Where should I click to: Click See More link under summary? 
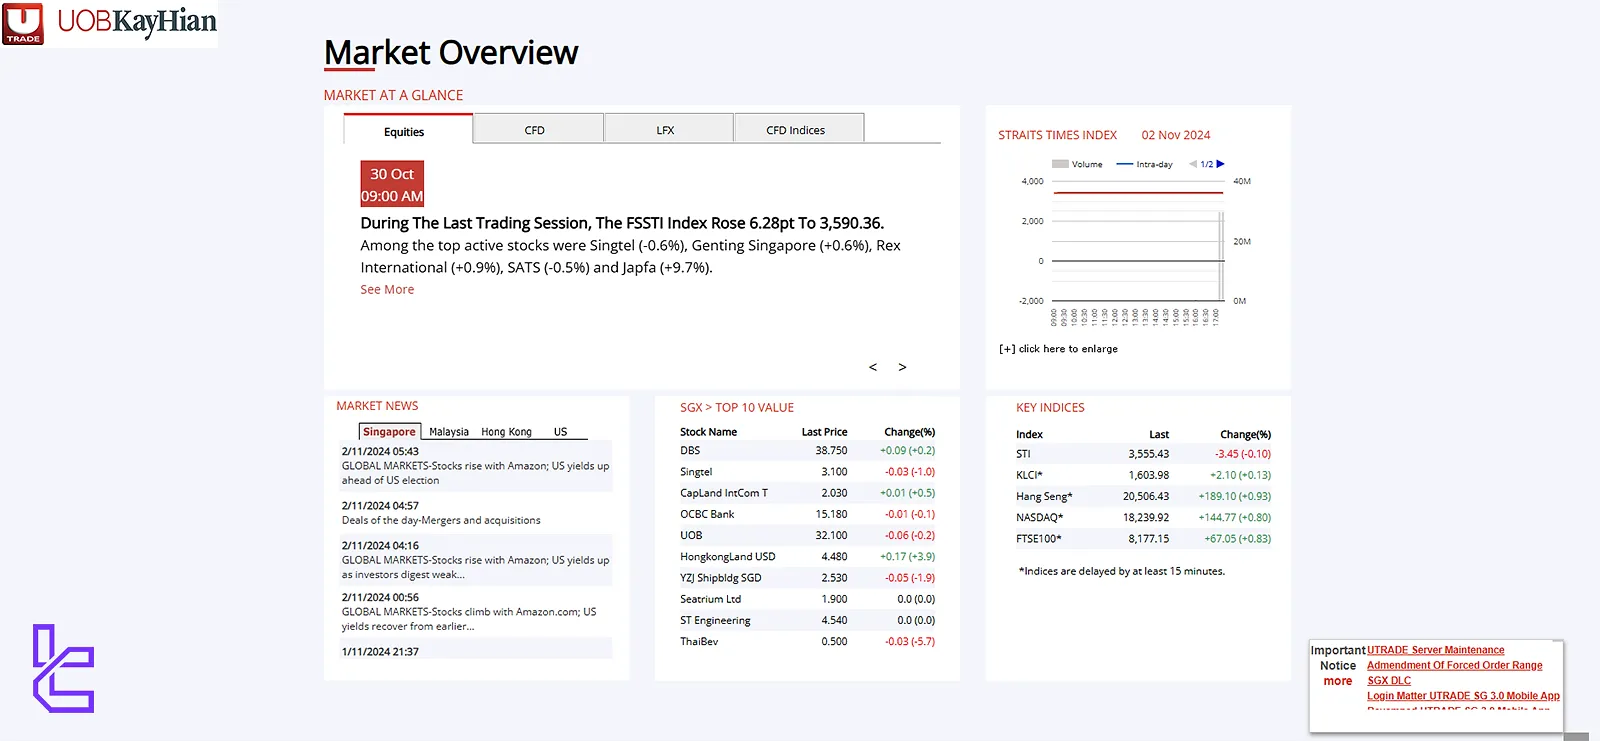click(387, 289)
